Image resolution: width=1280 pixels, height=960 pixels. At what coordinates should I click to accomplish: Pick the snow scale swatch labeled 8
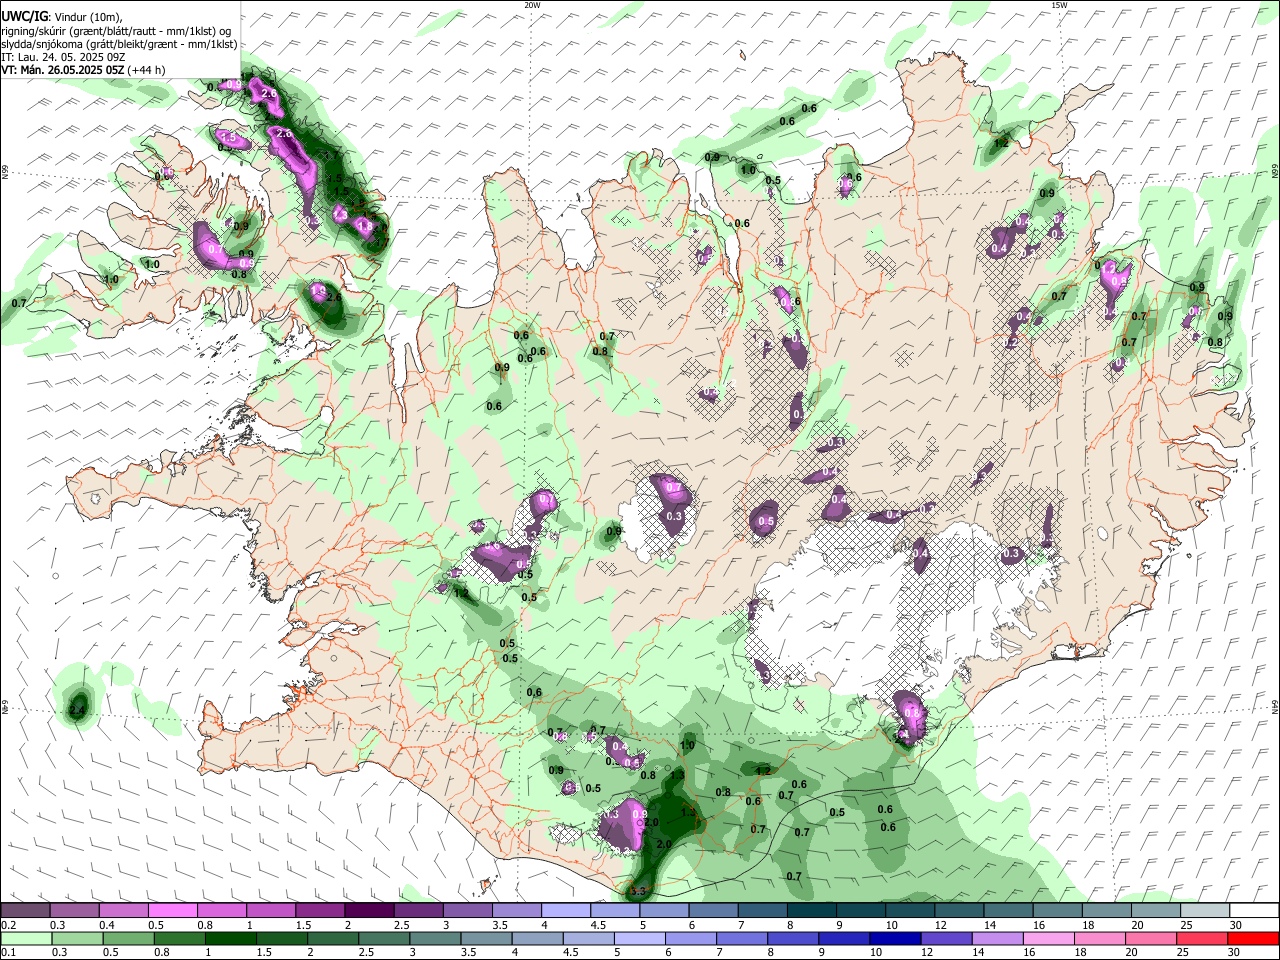click(811, 911)
